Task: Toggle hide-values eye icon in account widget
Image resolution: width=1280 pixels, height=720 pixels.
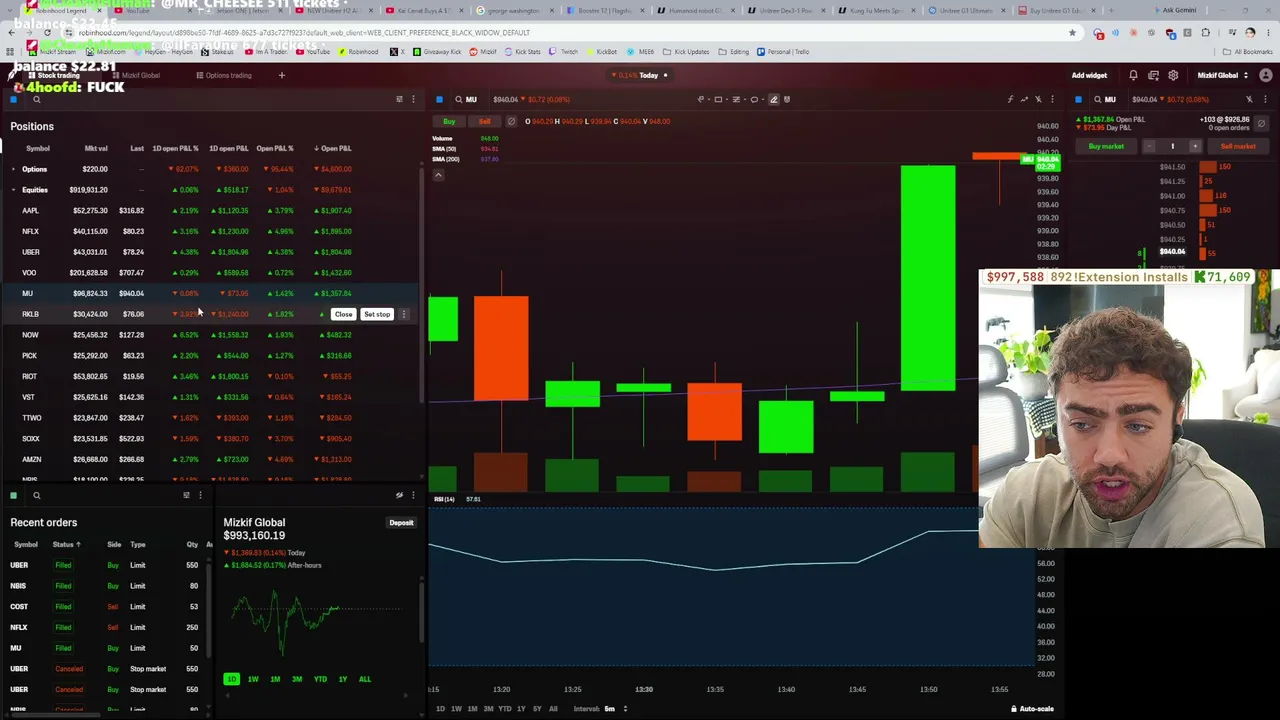Action: 399,495
